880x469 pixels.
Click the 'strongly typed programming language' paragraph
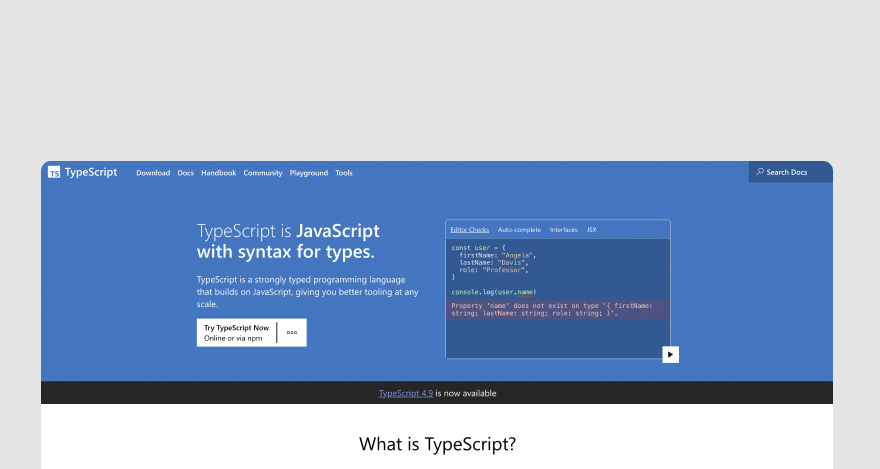[308, 292]
